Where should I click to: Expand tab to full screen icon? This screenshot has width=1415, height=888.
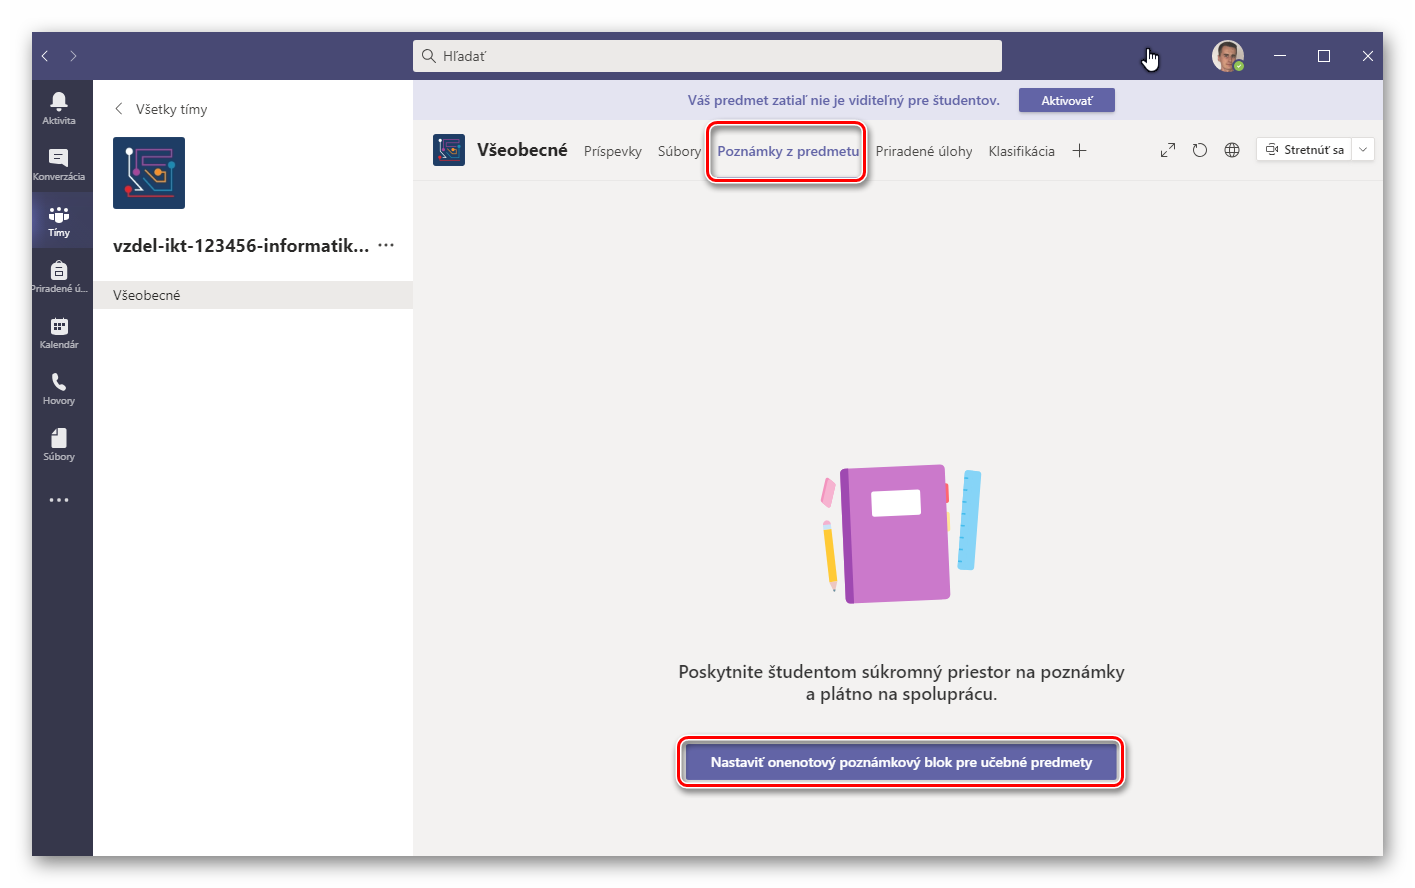pyautogui.click(x=1167, y=150)
